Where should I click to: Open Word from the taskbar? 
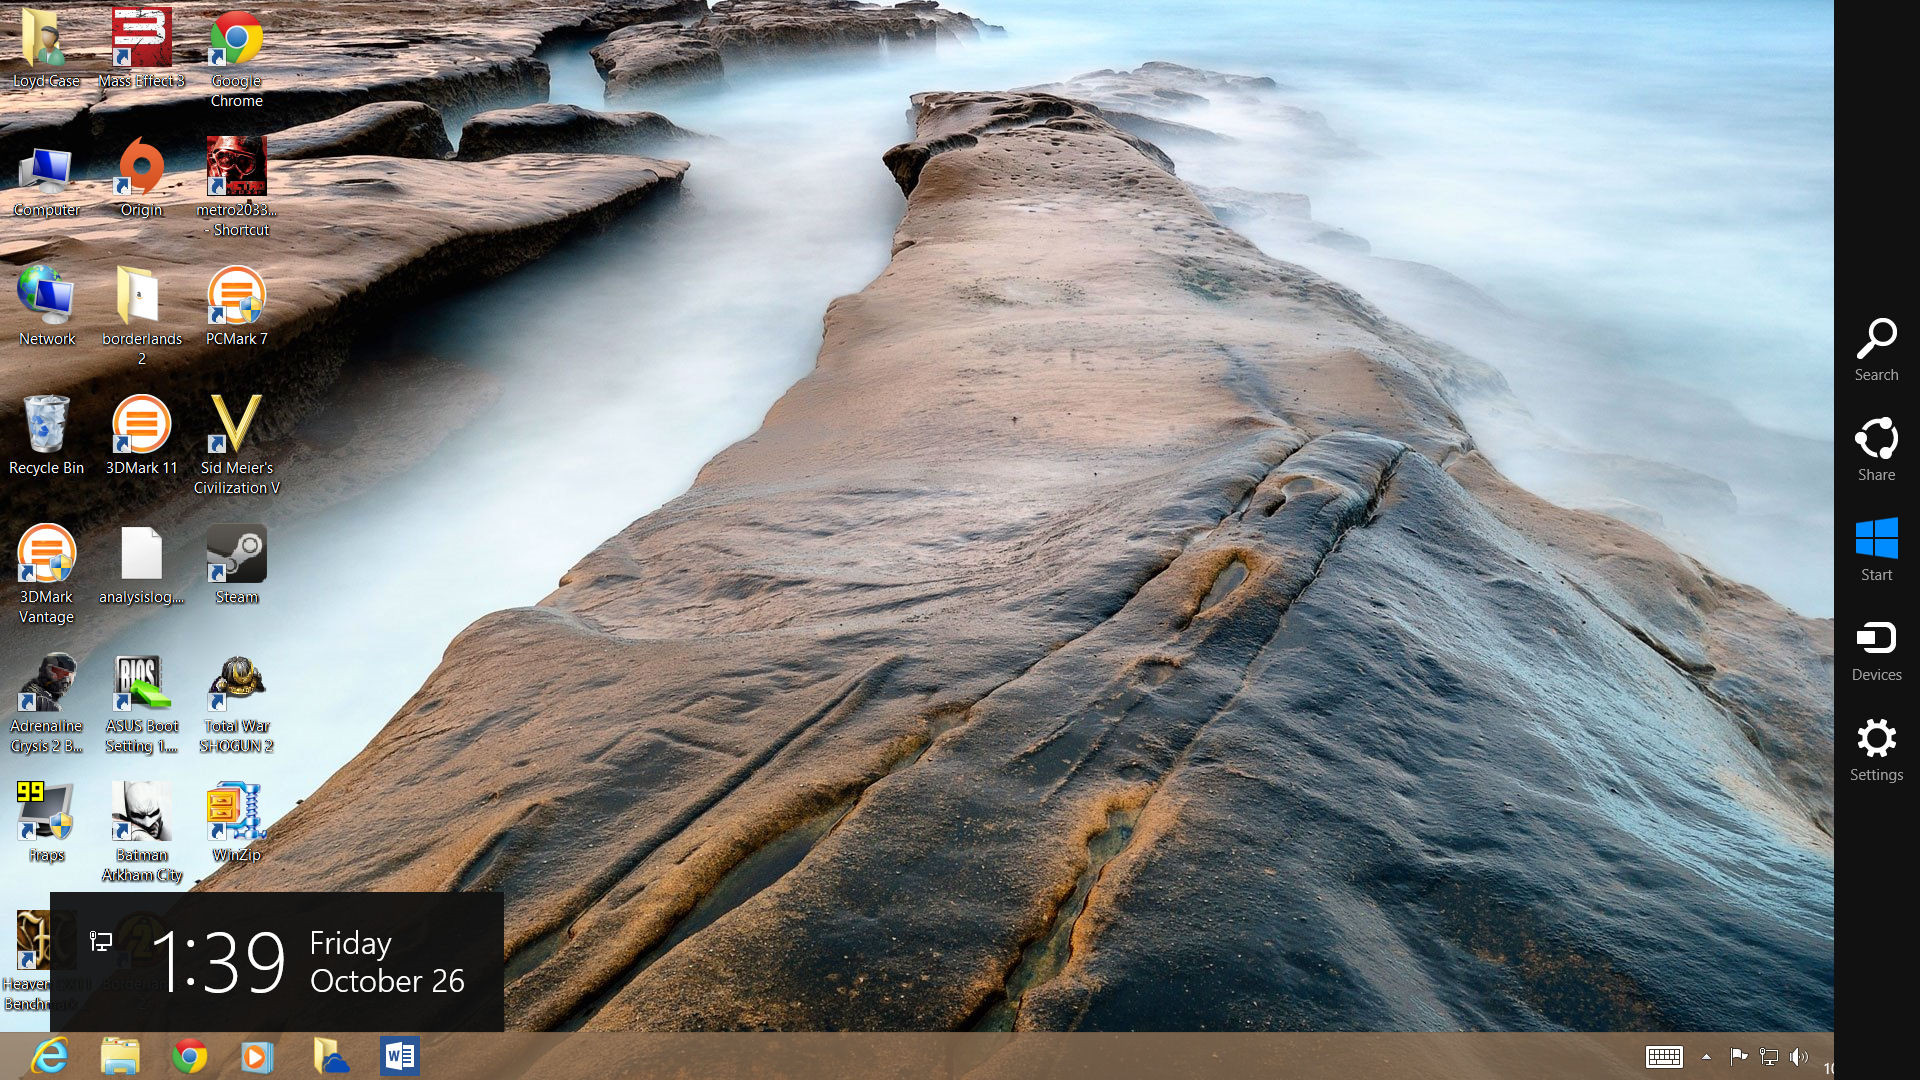399,1056
